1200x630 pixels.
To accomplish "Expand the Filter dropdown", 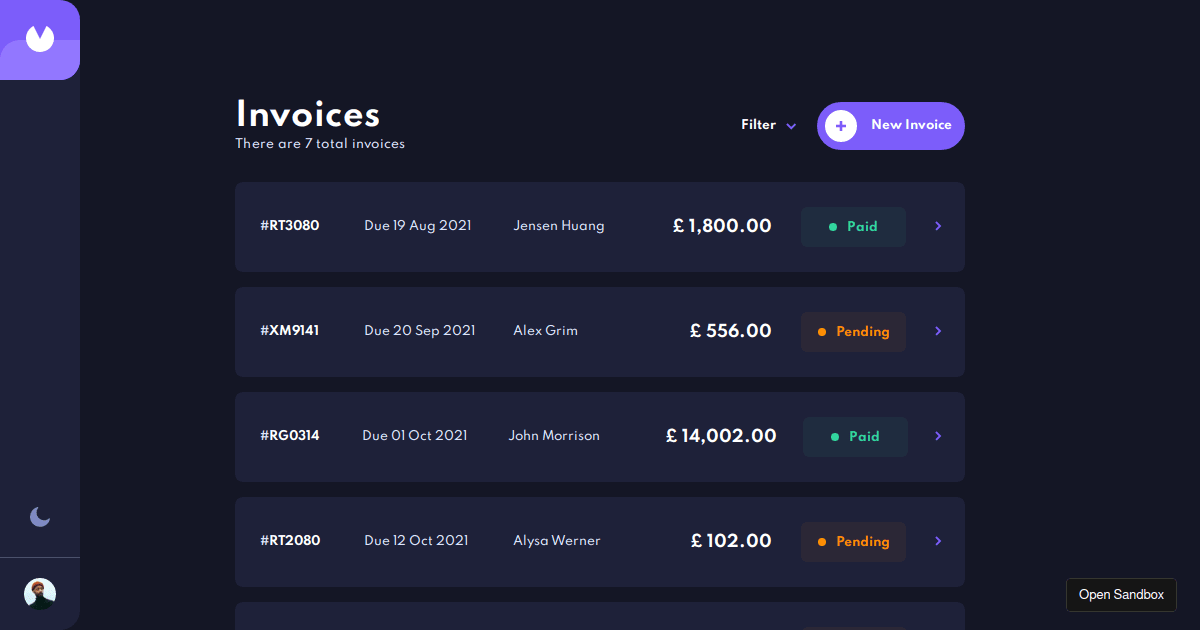I will 757,125.
